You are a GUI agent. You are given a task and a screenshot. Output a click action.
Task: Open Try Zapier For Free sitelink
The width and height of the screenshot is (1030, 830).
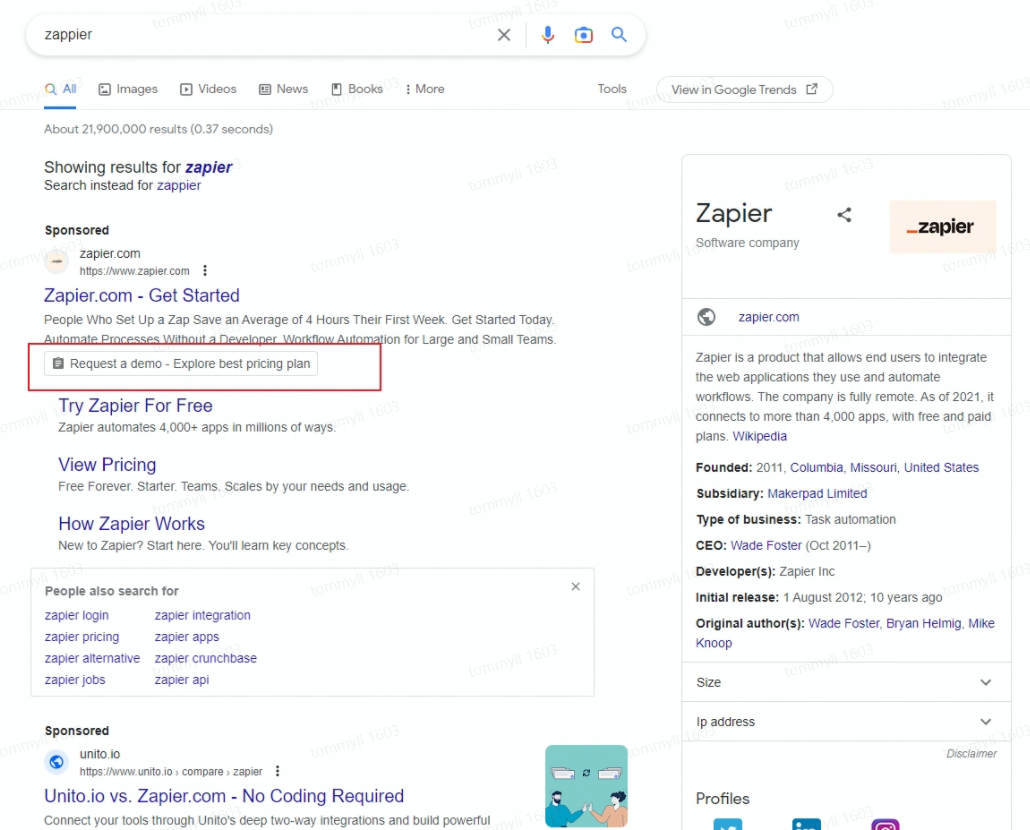[x=135, y=406]
